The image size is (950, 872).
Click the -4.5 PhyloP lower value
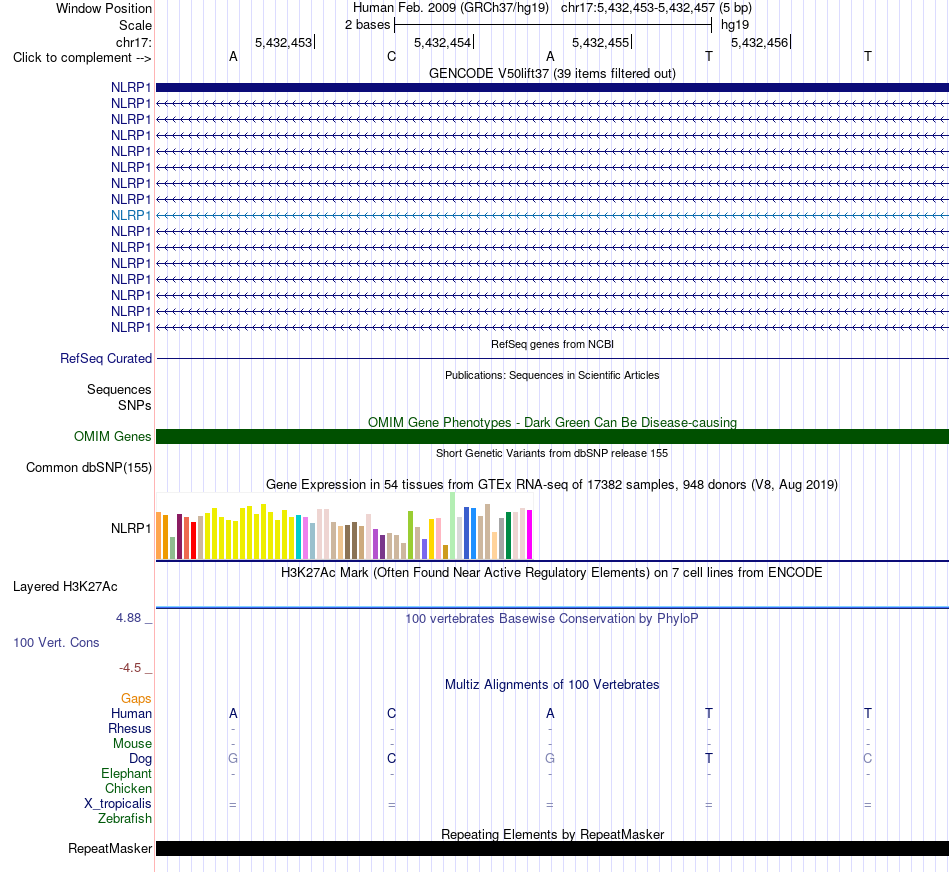(130, 668)
